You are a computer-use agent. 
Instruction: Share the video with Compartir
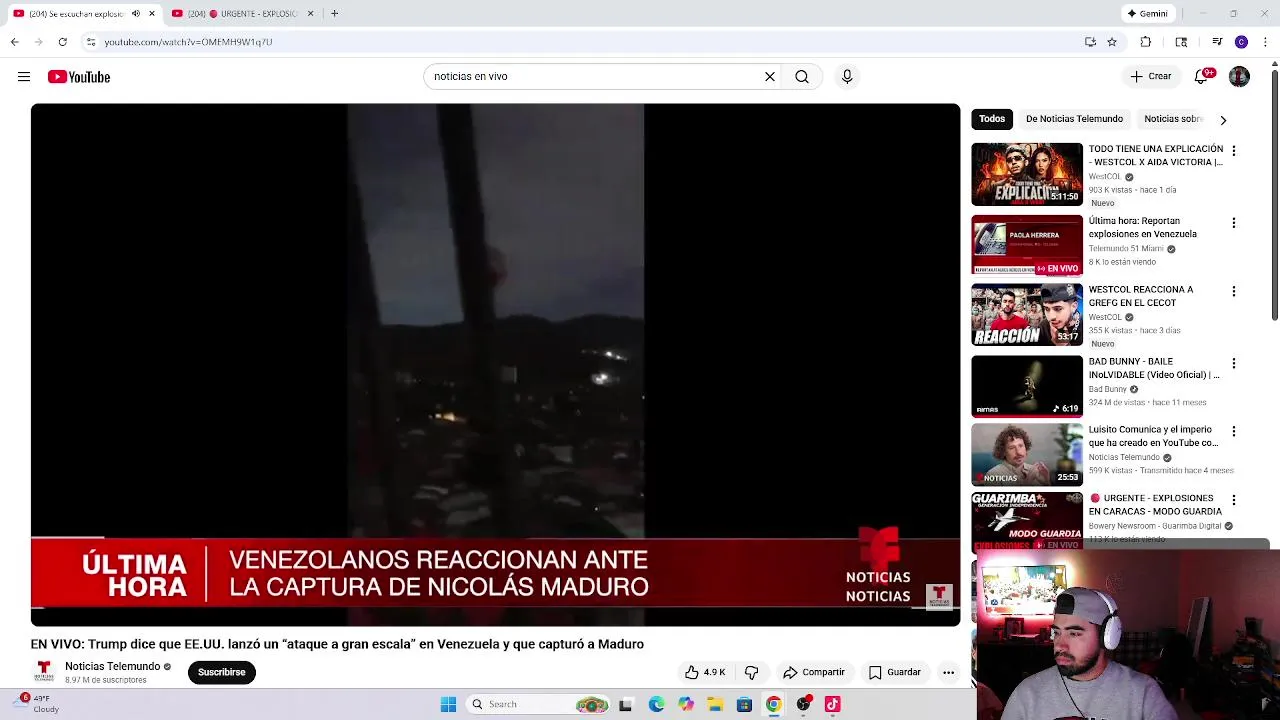814,672
